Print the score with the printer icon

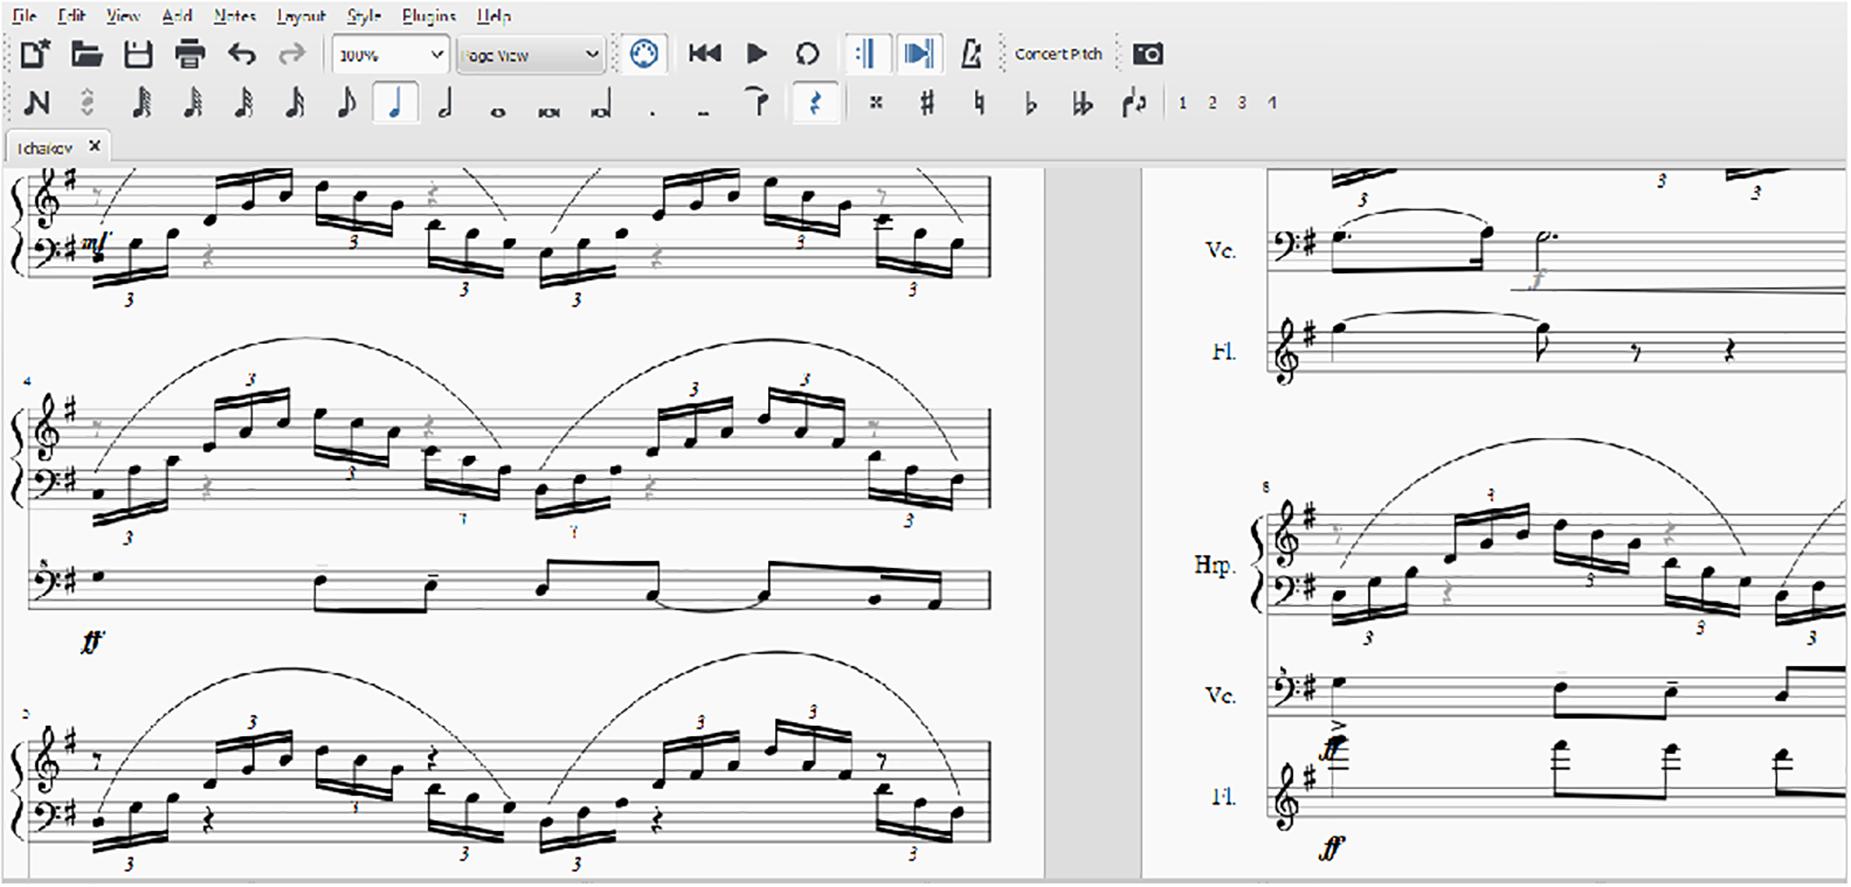190,54
